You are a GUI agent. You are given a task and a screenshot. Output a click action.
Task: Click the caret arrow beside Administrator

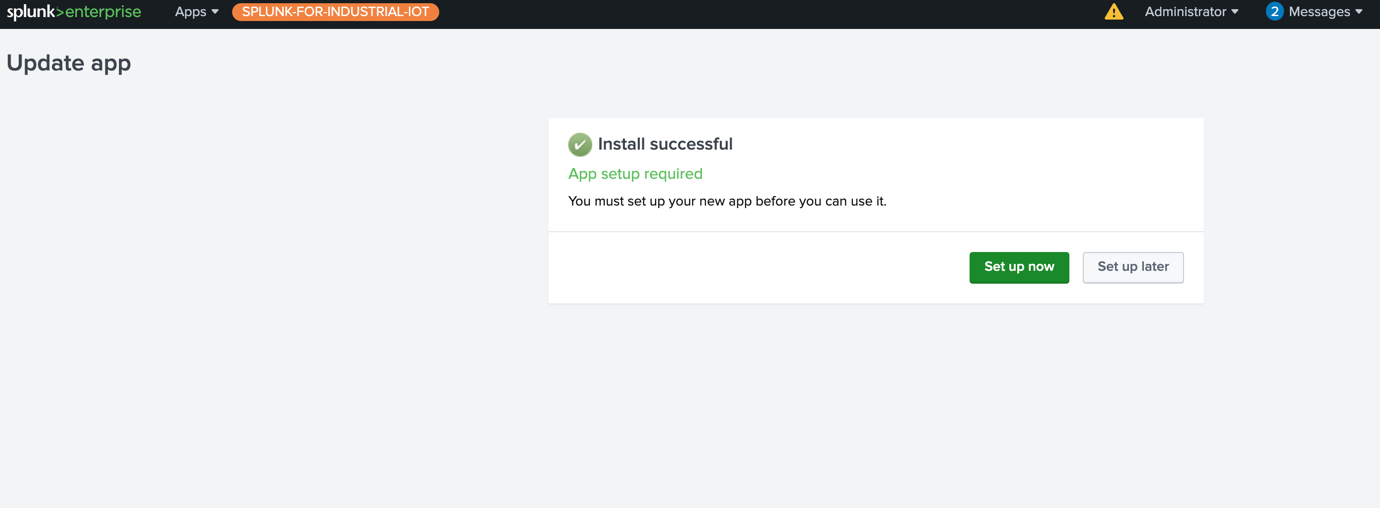[x=1235, y=12]
